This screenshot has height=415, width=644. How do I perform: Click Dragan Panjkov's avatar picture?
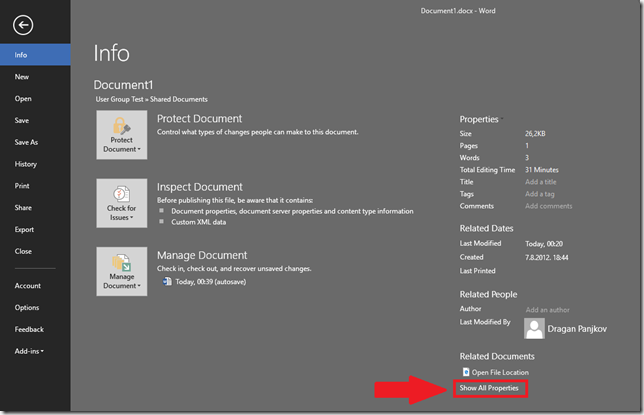coord(534,328)
